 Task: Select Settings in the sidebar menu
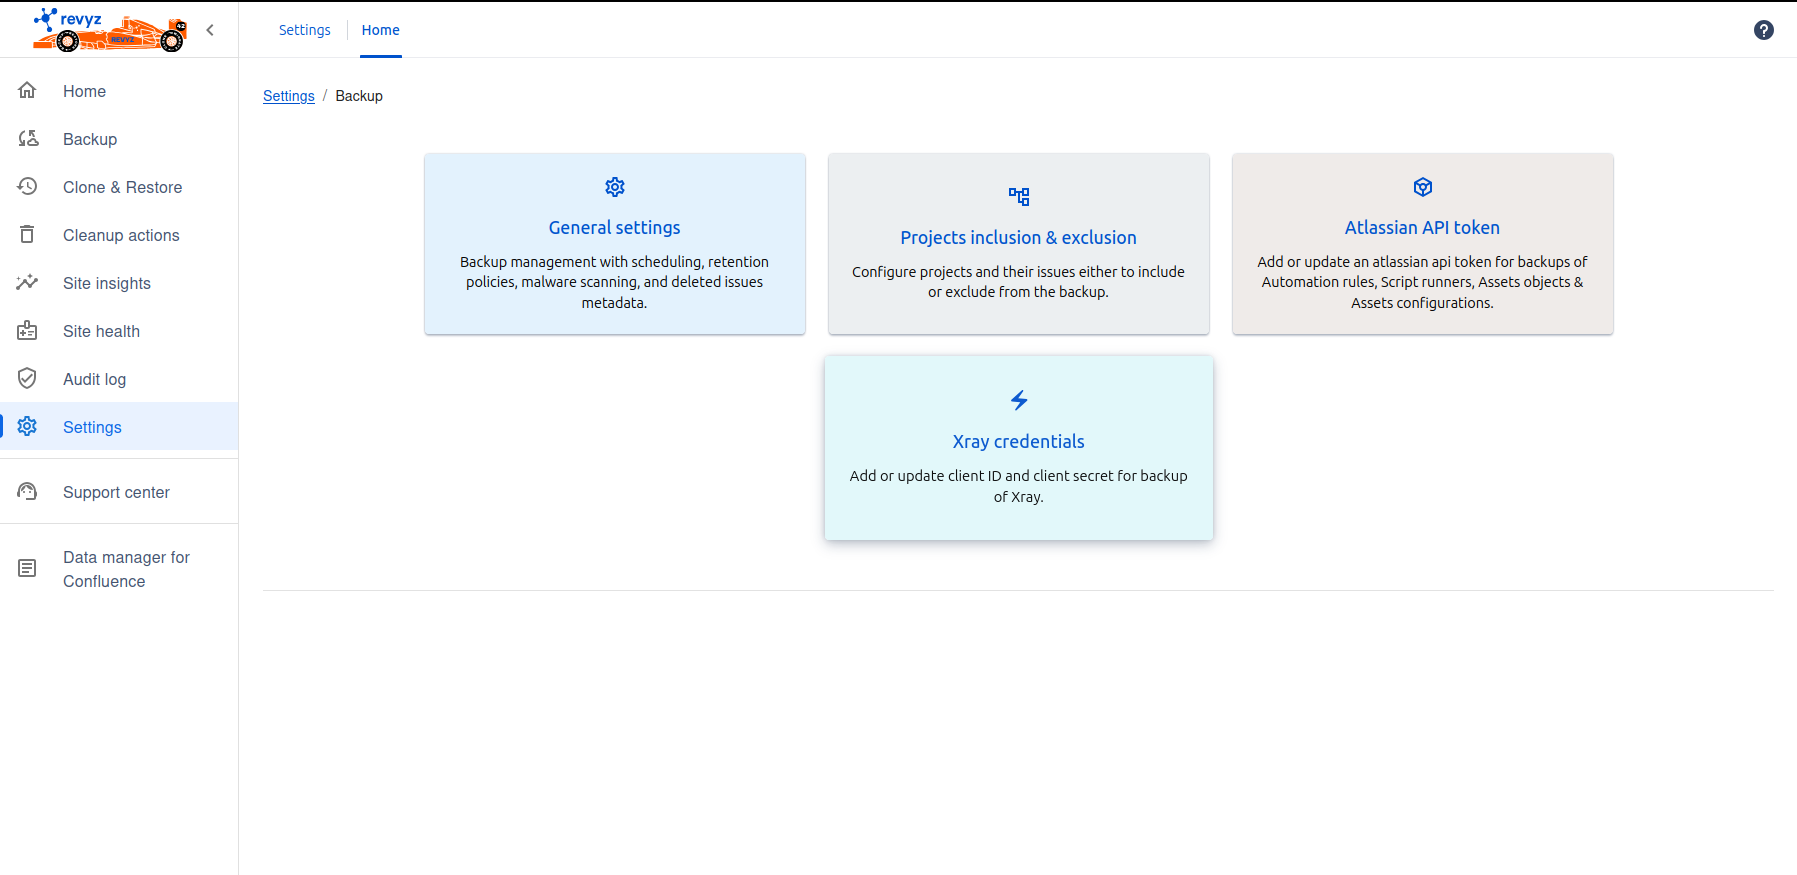tap(92, 427)
